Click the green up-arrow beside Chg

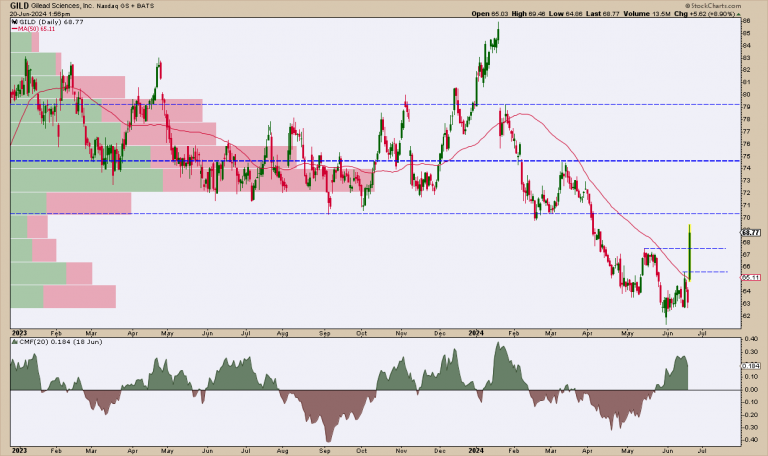coord(739,14)
